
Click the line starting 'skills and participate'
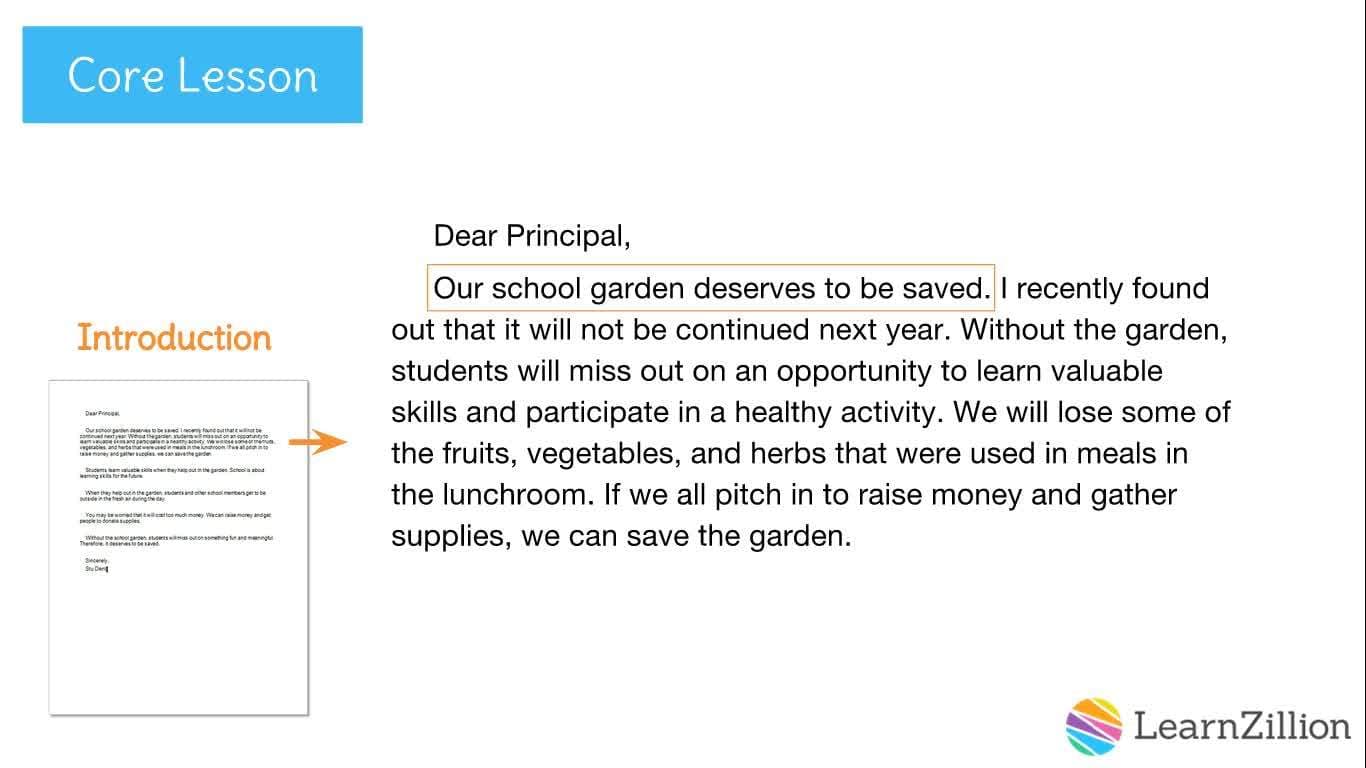point(810,412)
